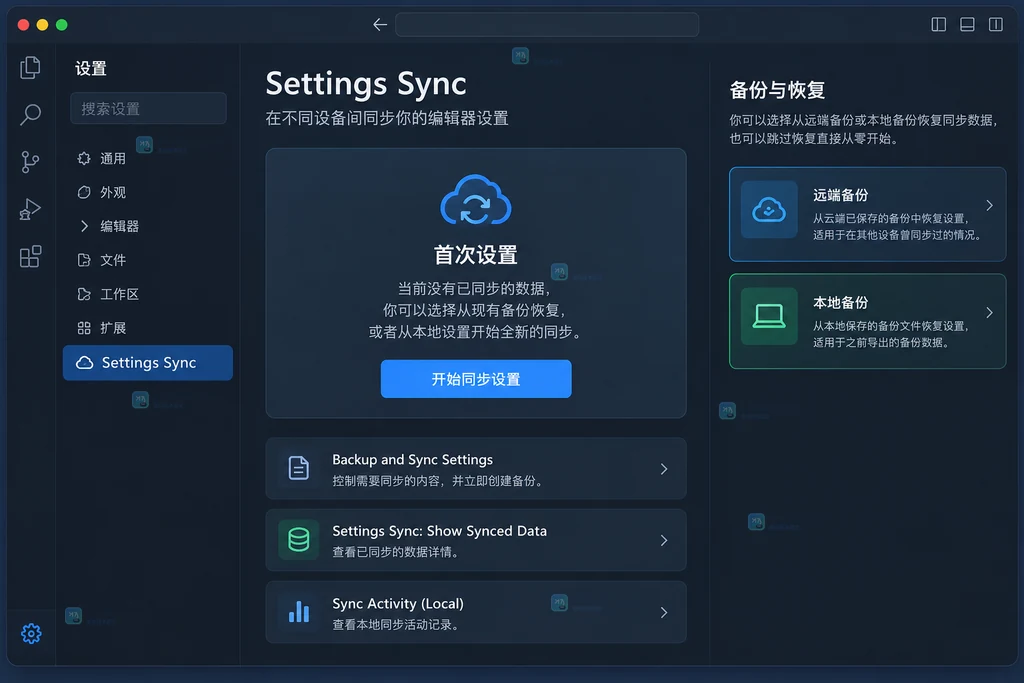Open Run and Debug icon
This screenshot has height=683, width=1024.
tap(30, 209)
